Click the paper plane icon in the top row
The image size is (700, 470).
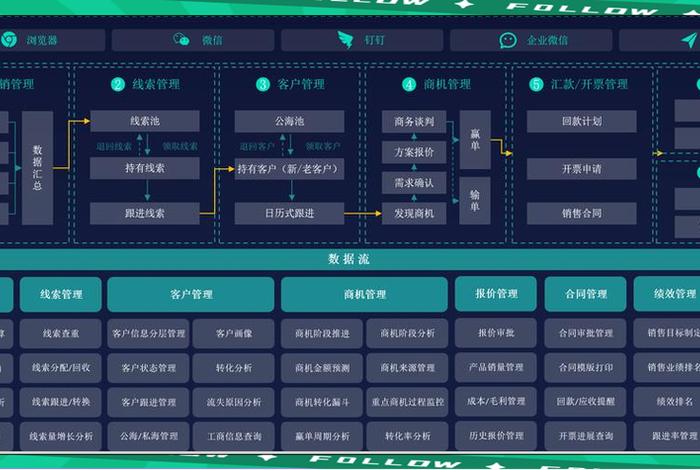coord(689,40)
